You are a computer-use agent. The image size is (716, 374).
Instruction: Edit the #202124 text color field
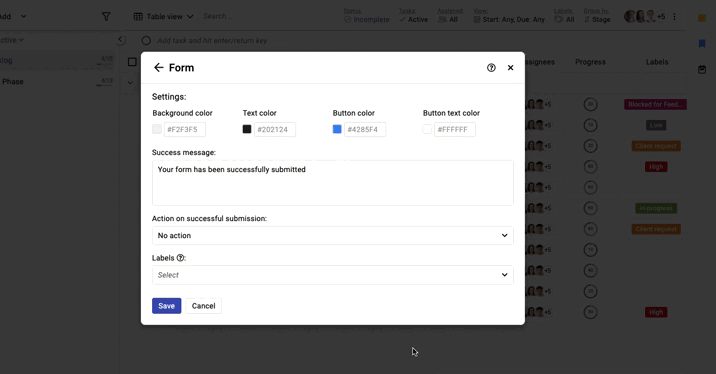pos(274,129)
